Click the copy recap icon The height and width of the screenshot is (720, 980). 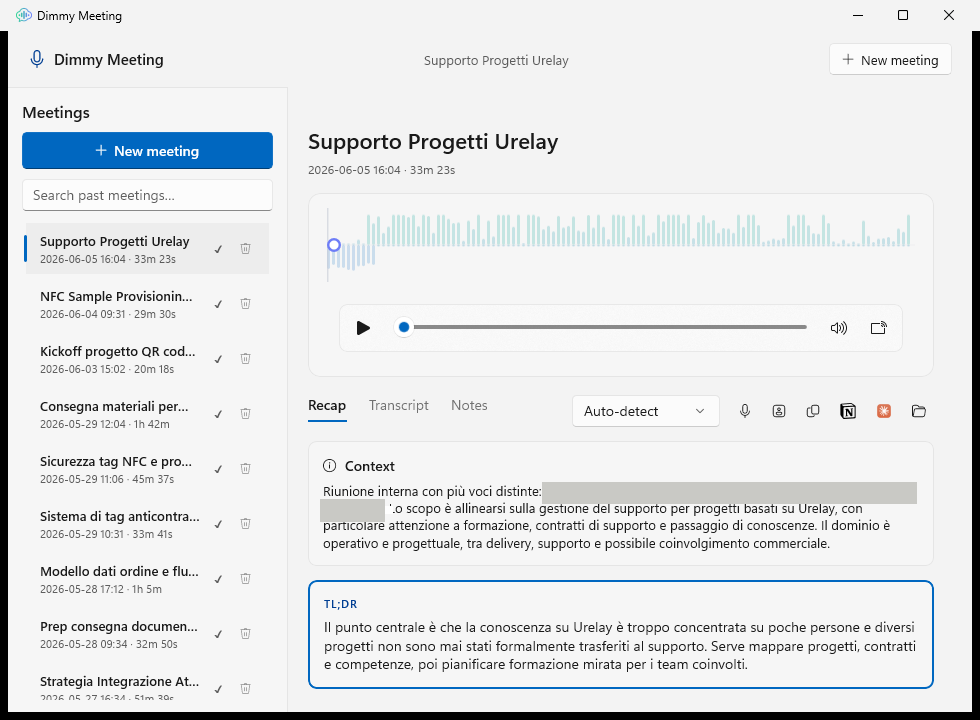[813, 411]
